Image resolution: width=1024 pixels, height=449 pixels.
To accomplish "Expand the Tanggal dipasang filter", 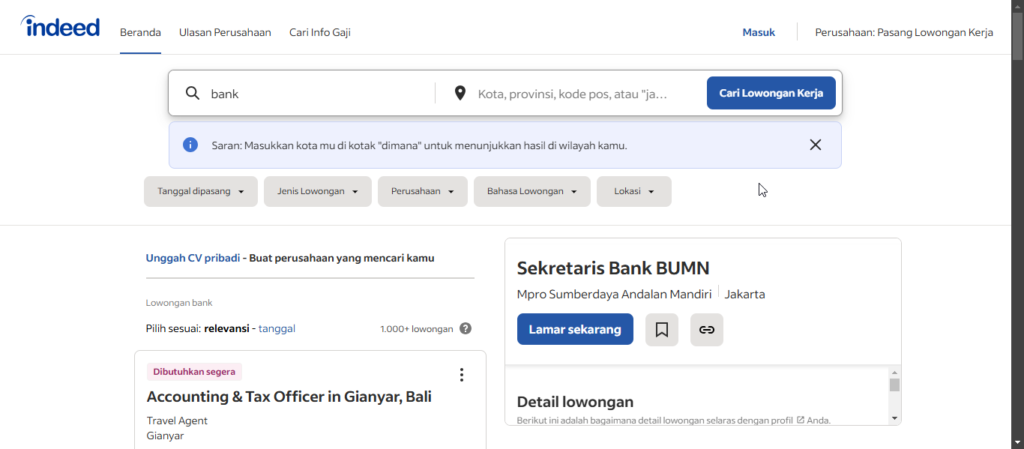I will [x=200, y=191].
